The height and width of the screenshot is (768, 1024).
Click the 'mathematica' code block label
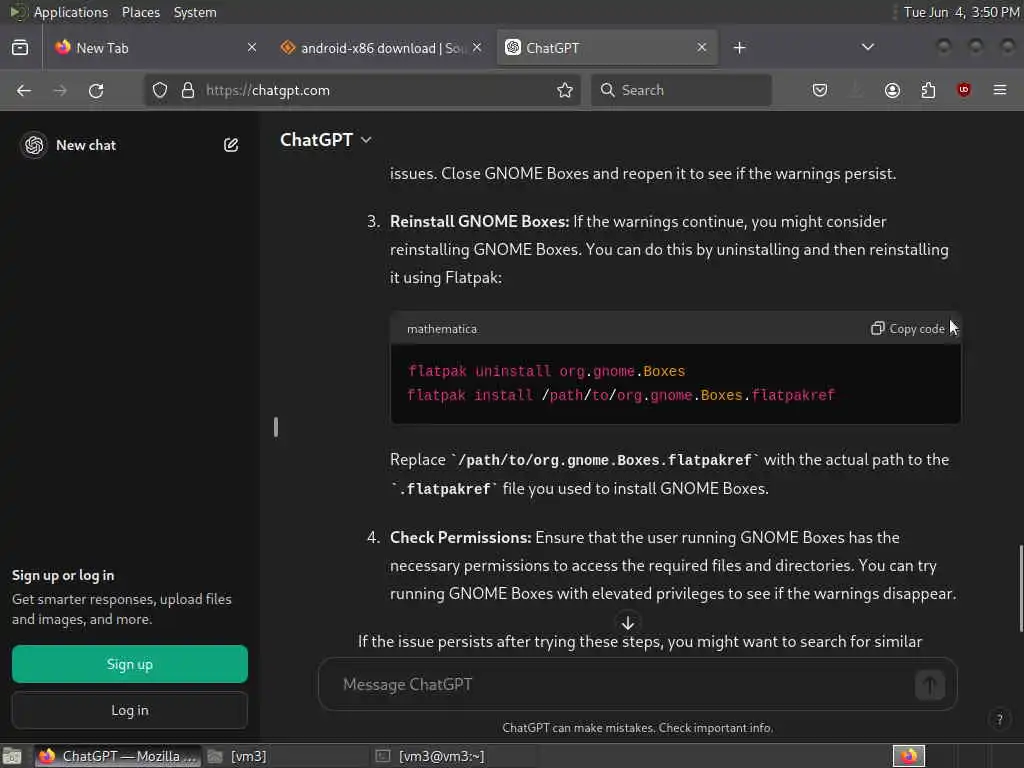tap(442, 329)
